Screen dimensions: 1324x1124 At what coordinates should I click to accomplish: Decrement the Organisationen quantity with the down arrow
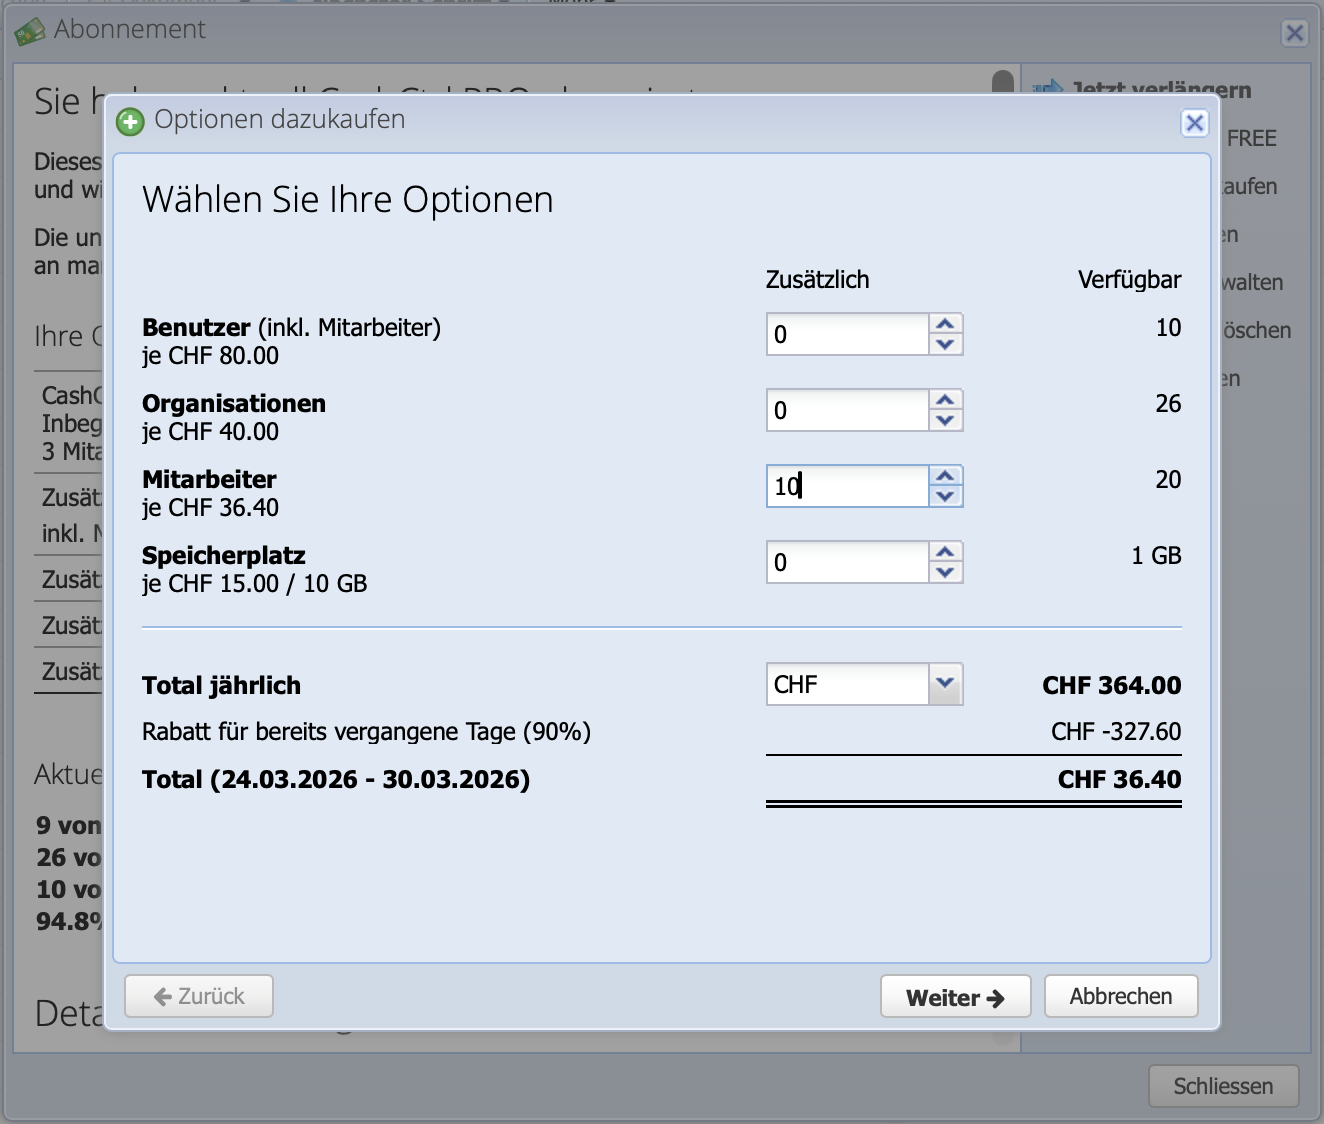click(x=946, y=418)
